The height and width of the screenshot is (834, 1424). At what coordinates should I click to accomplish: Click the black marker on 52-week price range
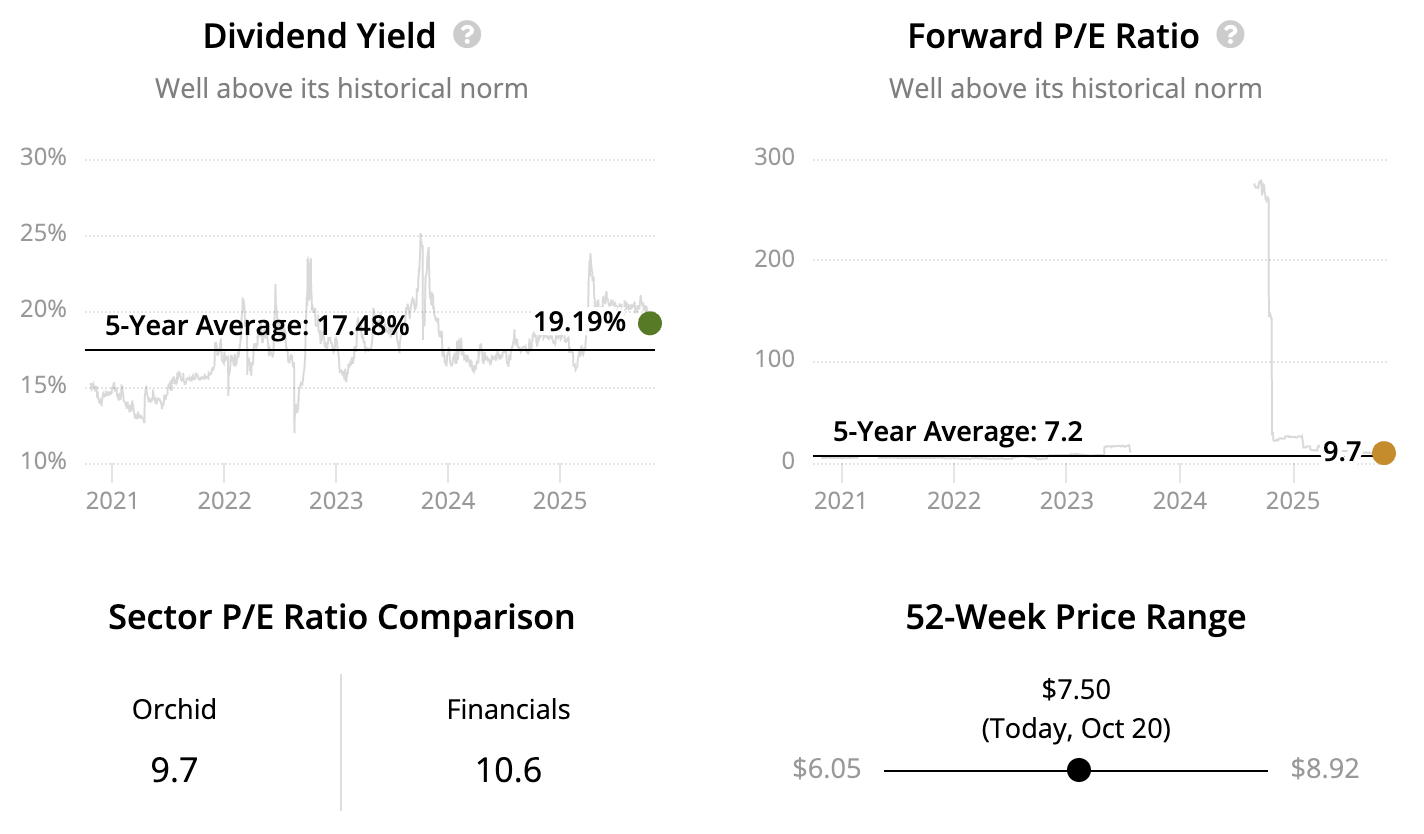tap(1078, 770)
